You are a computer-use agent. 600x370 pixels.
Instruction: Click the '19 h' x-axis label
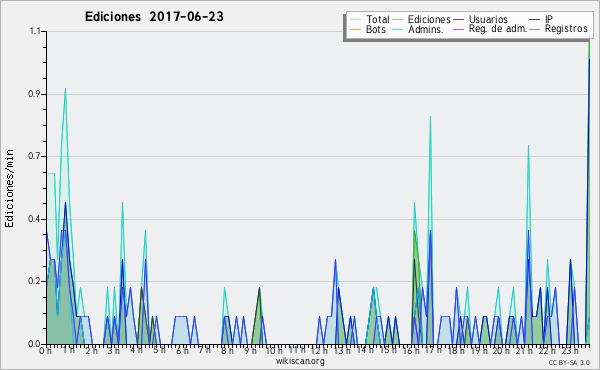(478, 351)
